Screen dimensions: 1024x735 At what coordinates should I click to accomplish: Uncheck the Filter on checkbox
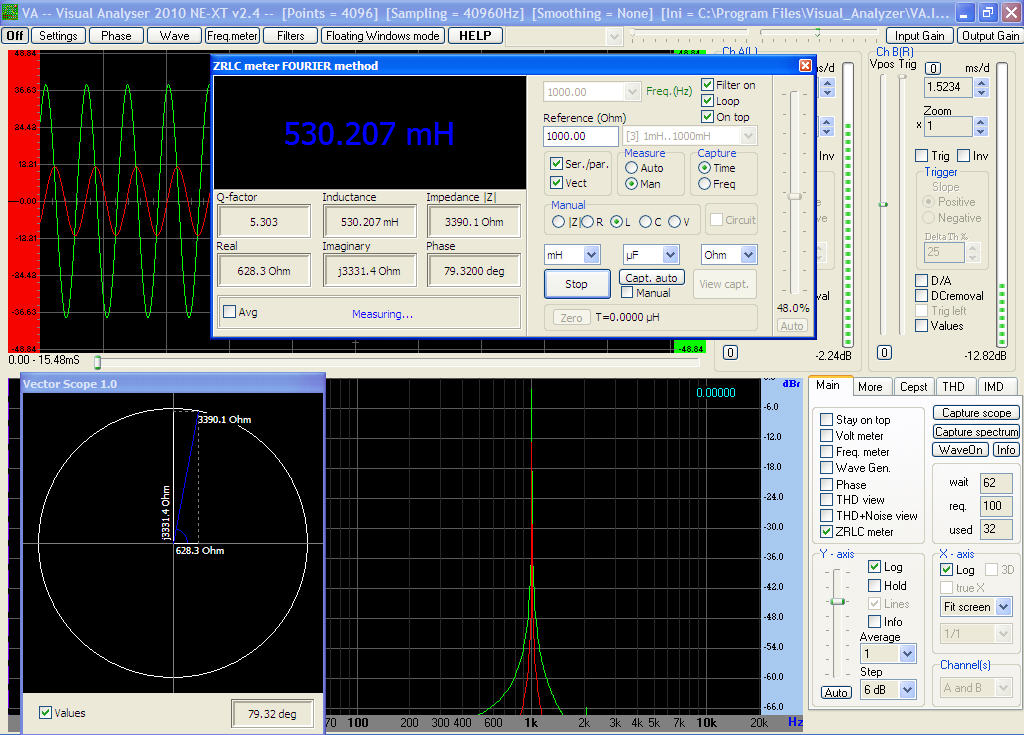coord(708,85)
